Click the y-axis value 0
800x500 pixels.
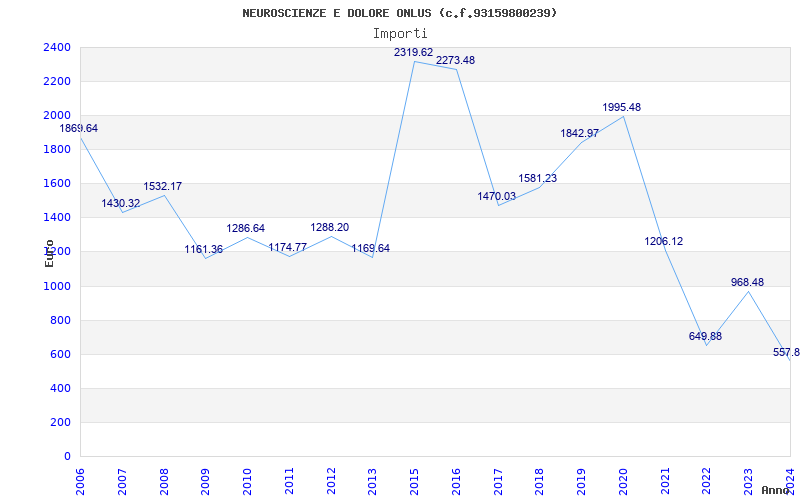[67, 457]
